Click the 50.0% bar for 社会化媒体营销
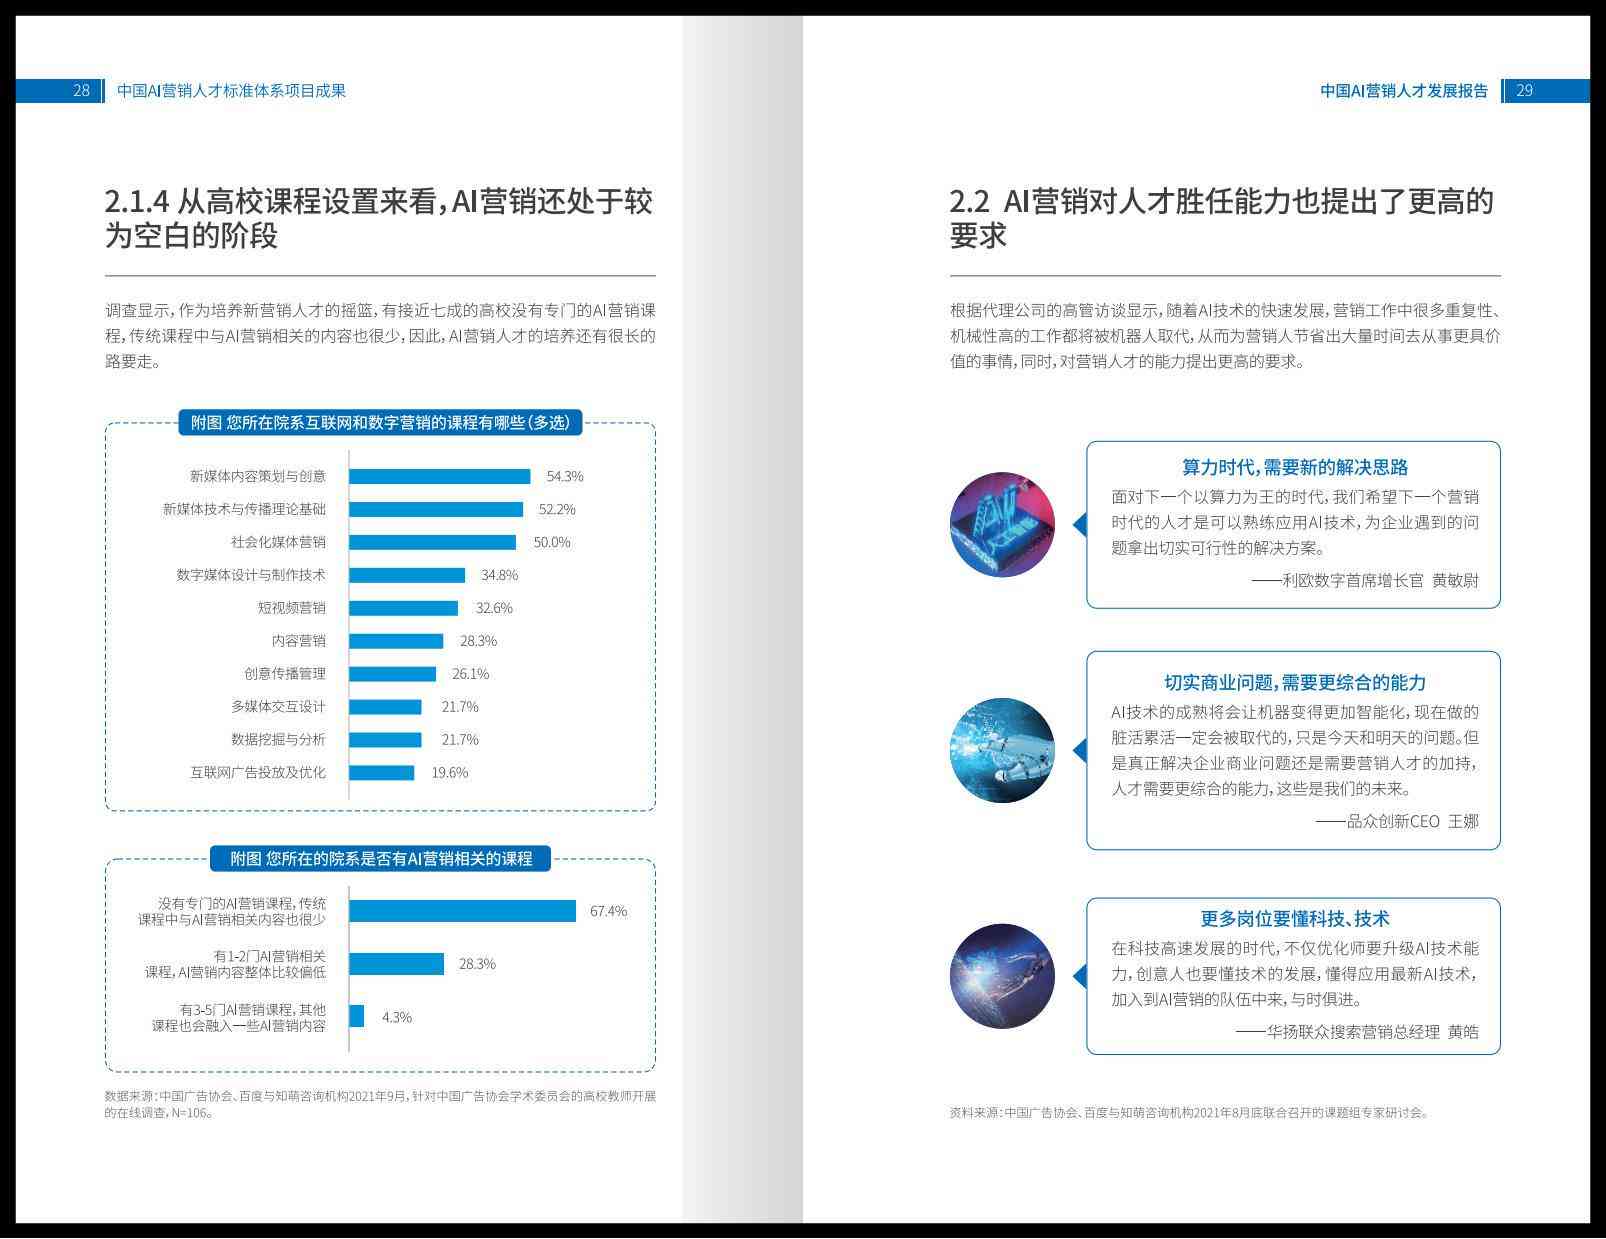Image resolution: width=1606 pixels, height=1239 pixels. click(x=432, y=542)
